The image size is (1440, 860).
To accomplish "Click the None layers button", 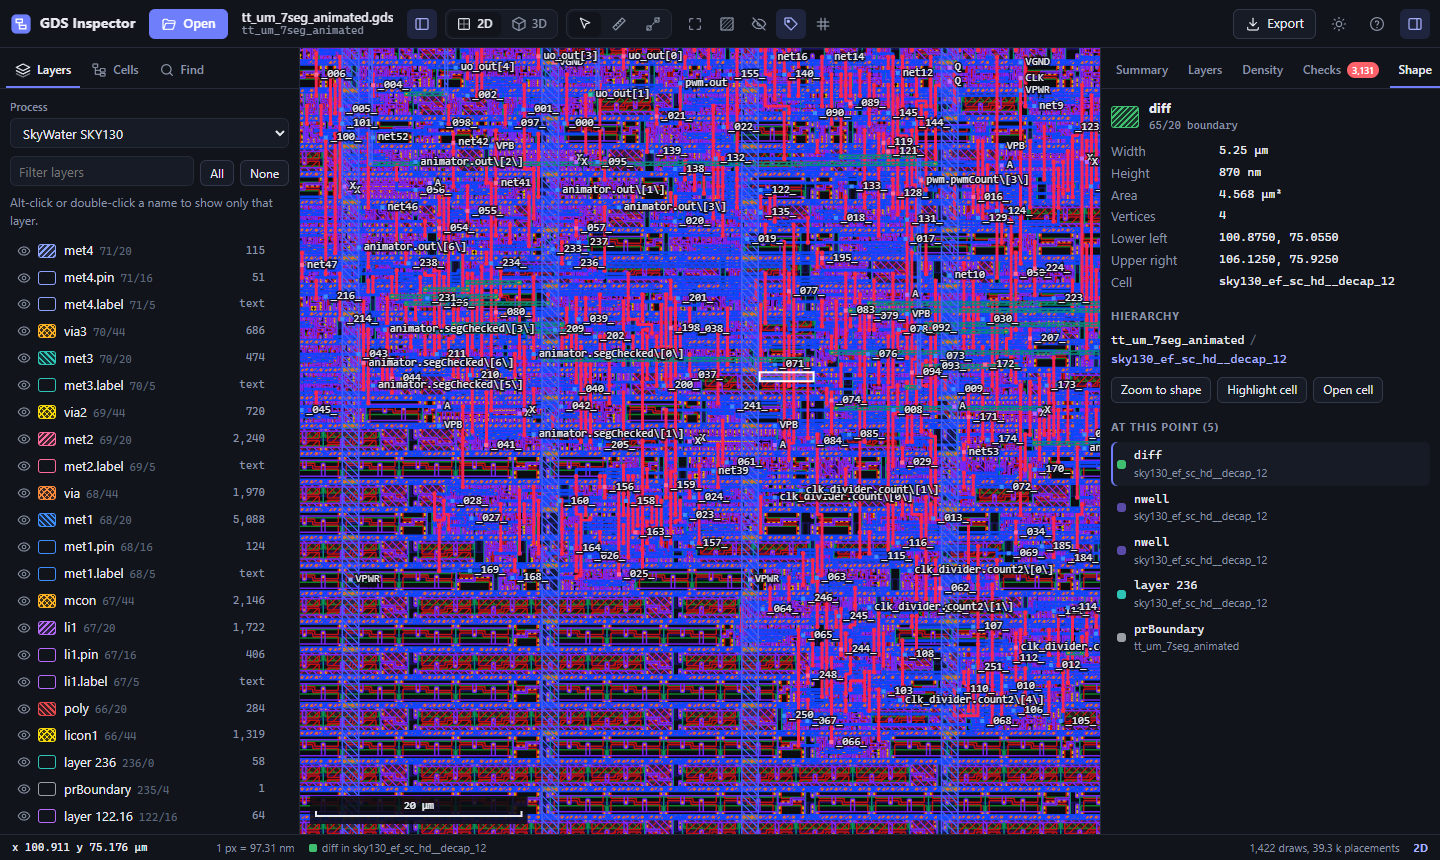I will [x=264, y=173].
